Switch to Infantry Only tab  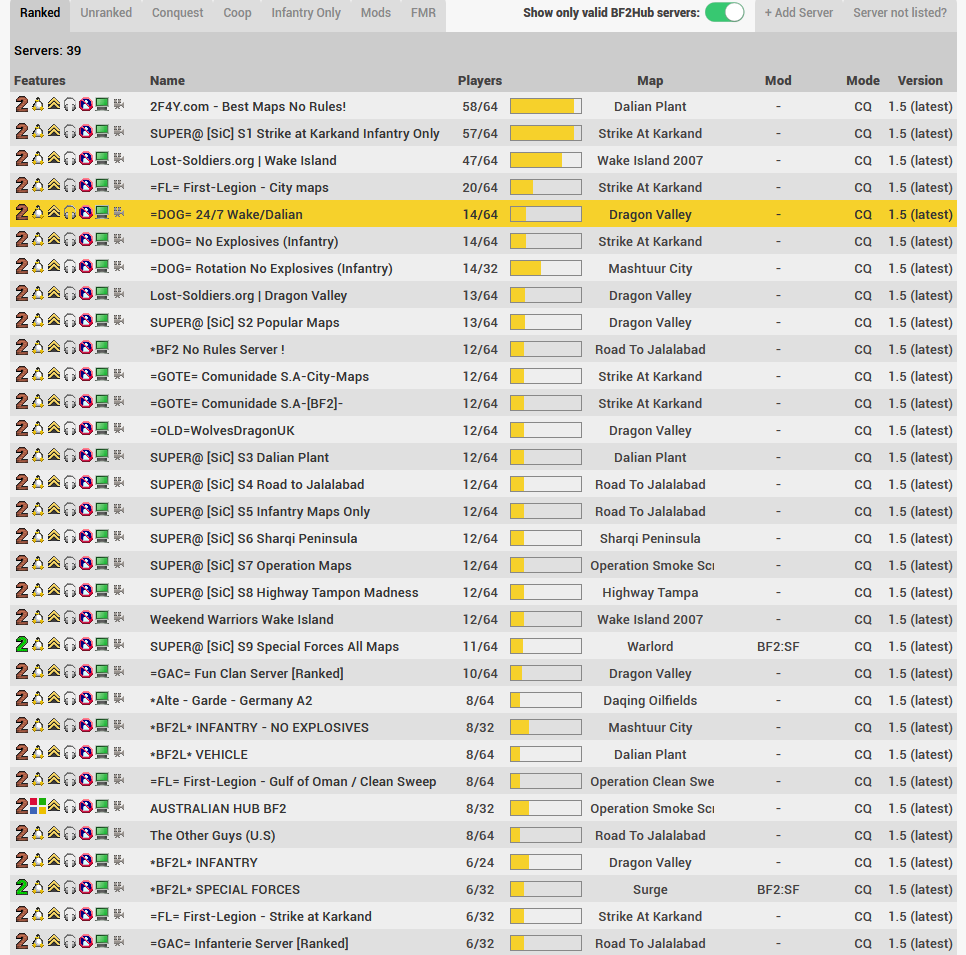[306, 13]
